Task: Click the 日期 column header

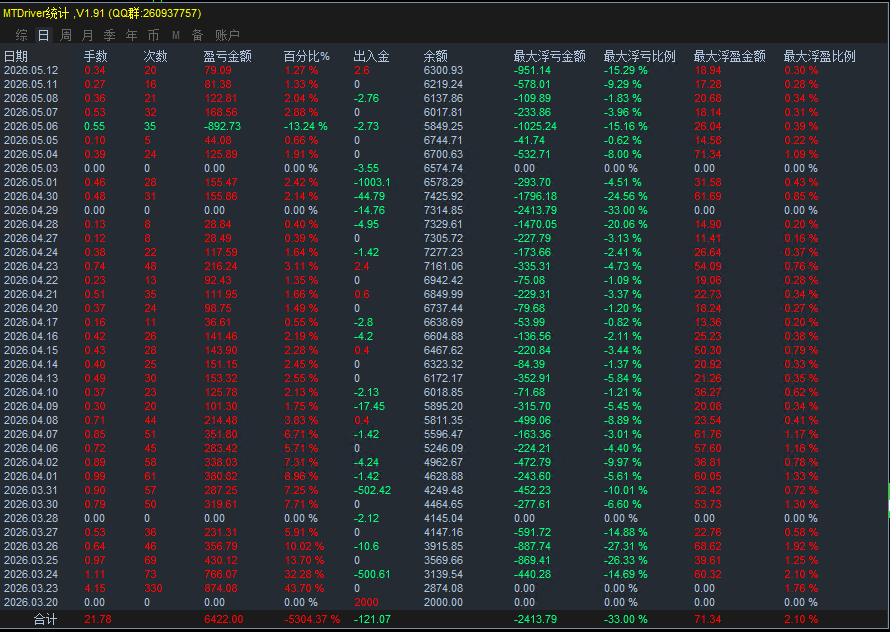Action: click(16, 56)
